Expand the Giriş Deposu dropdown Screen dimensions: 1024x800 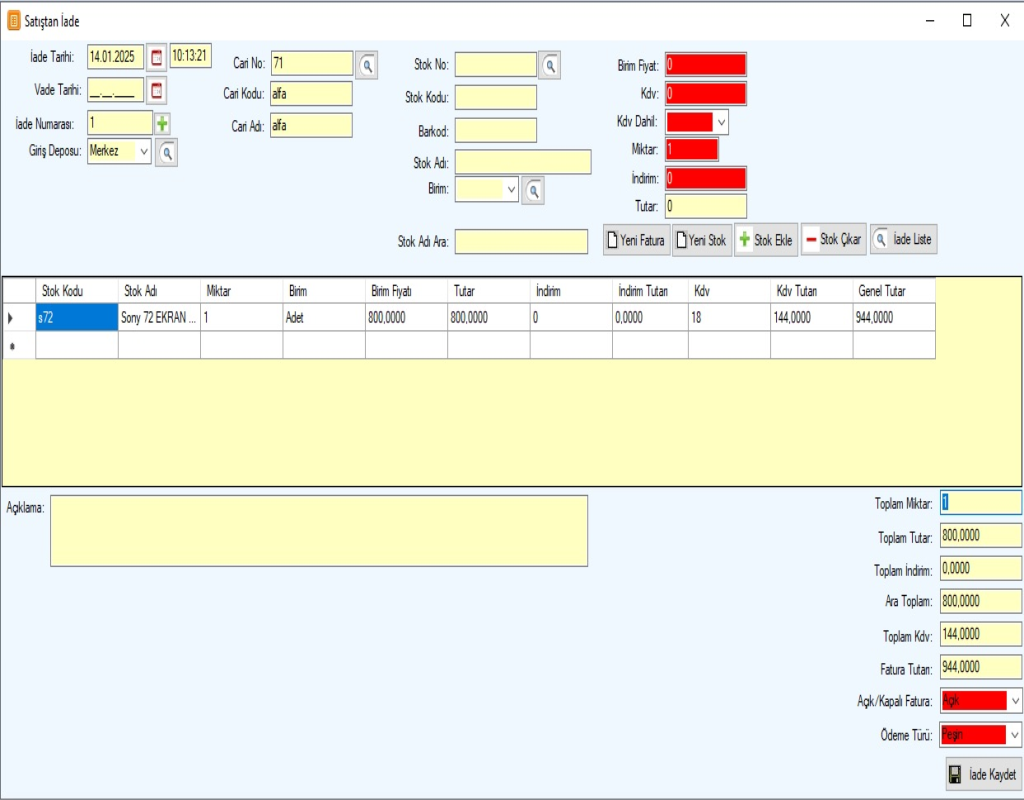coord(143,152)
